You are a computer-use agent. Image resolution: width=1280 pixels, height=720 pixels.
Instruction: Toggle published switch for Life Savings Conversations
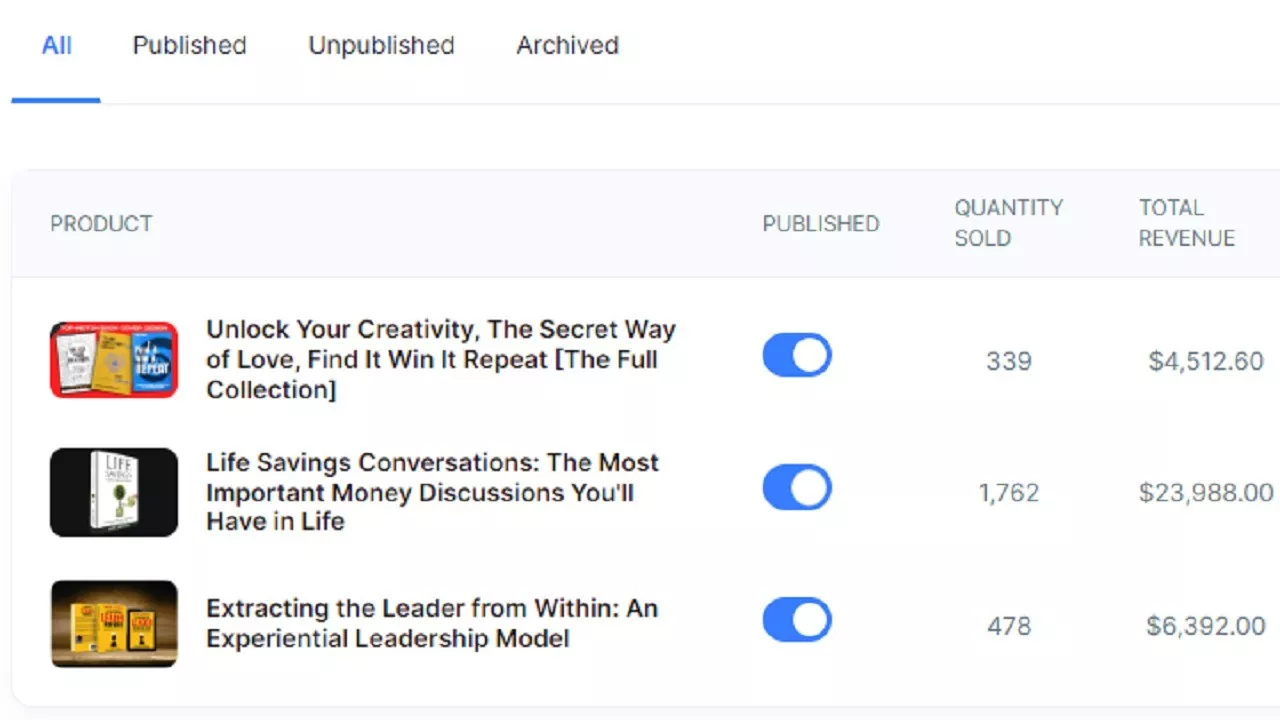click(797, 488)
